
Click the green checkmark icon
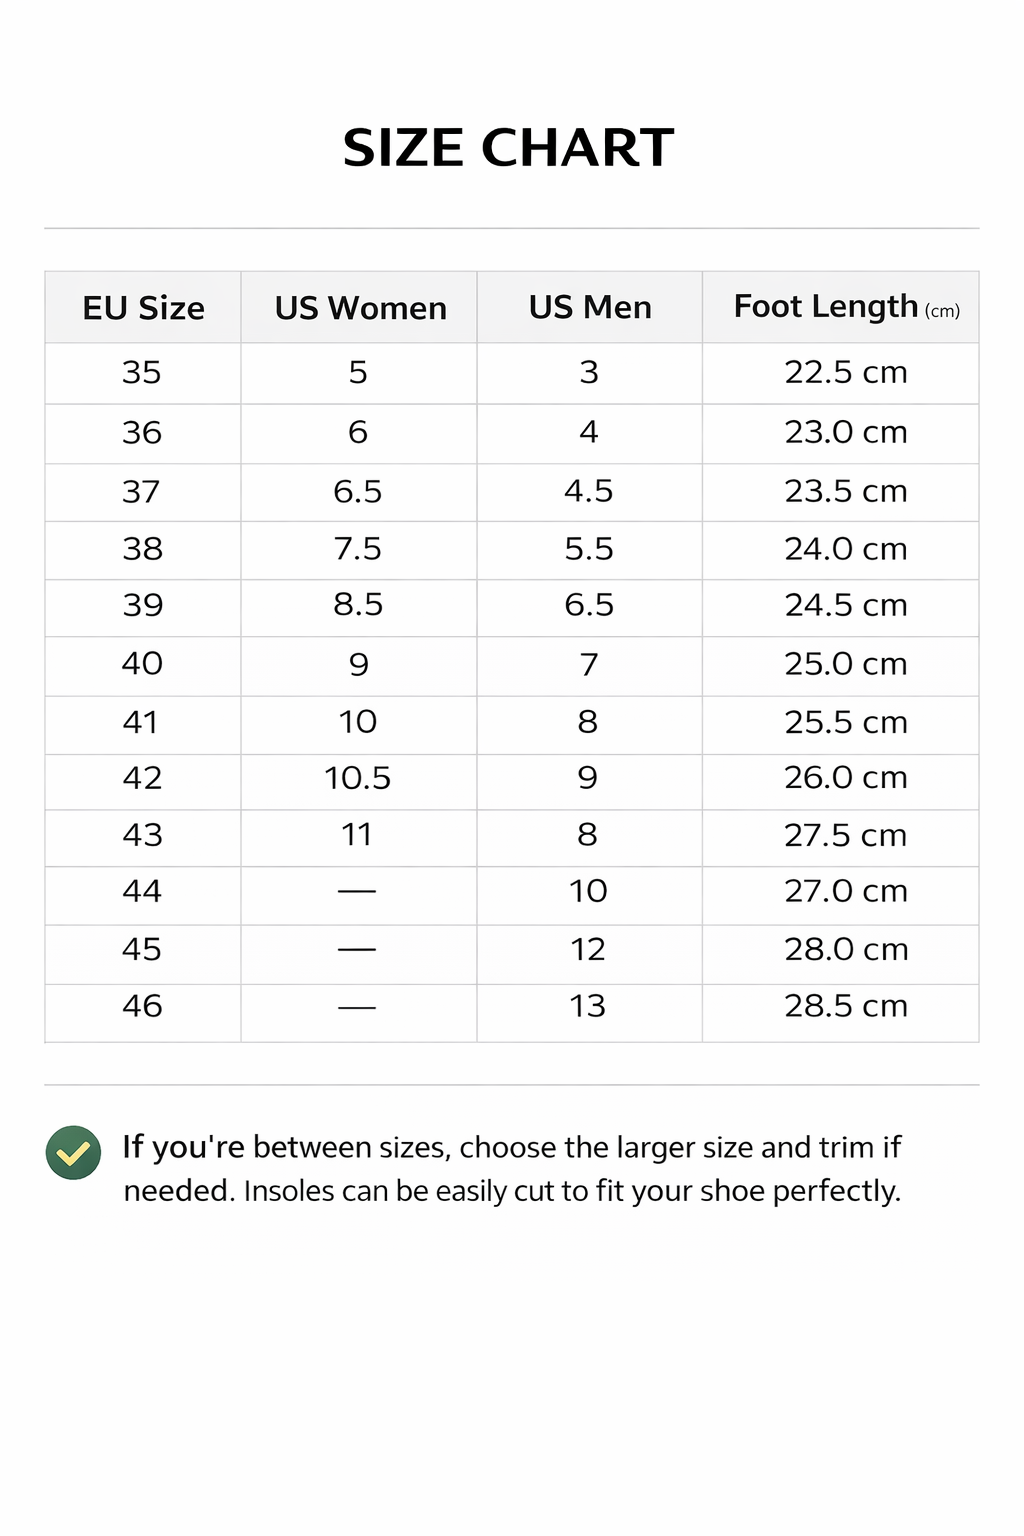(73, 1152)
